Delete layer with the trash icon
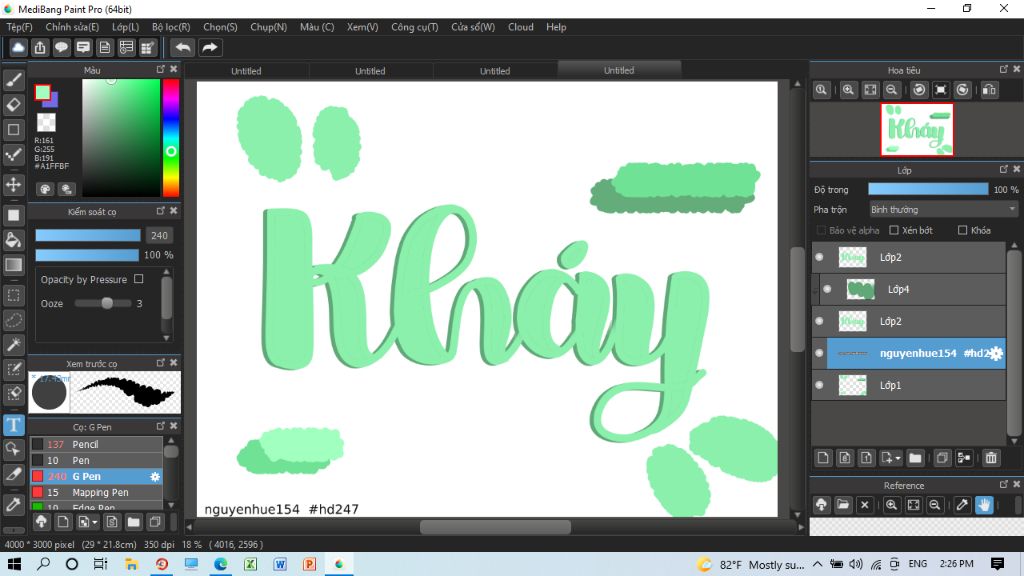Screen dimensions: 1024x576 pos(991,458)
